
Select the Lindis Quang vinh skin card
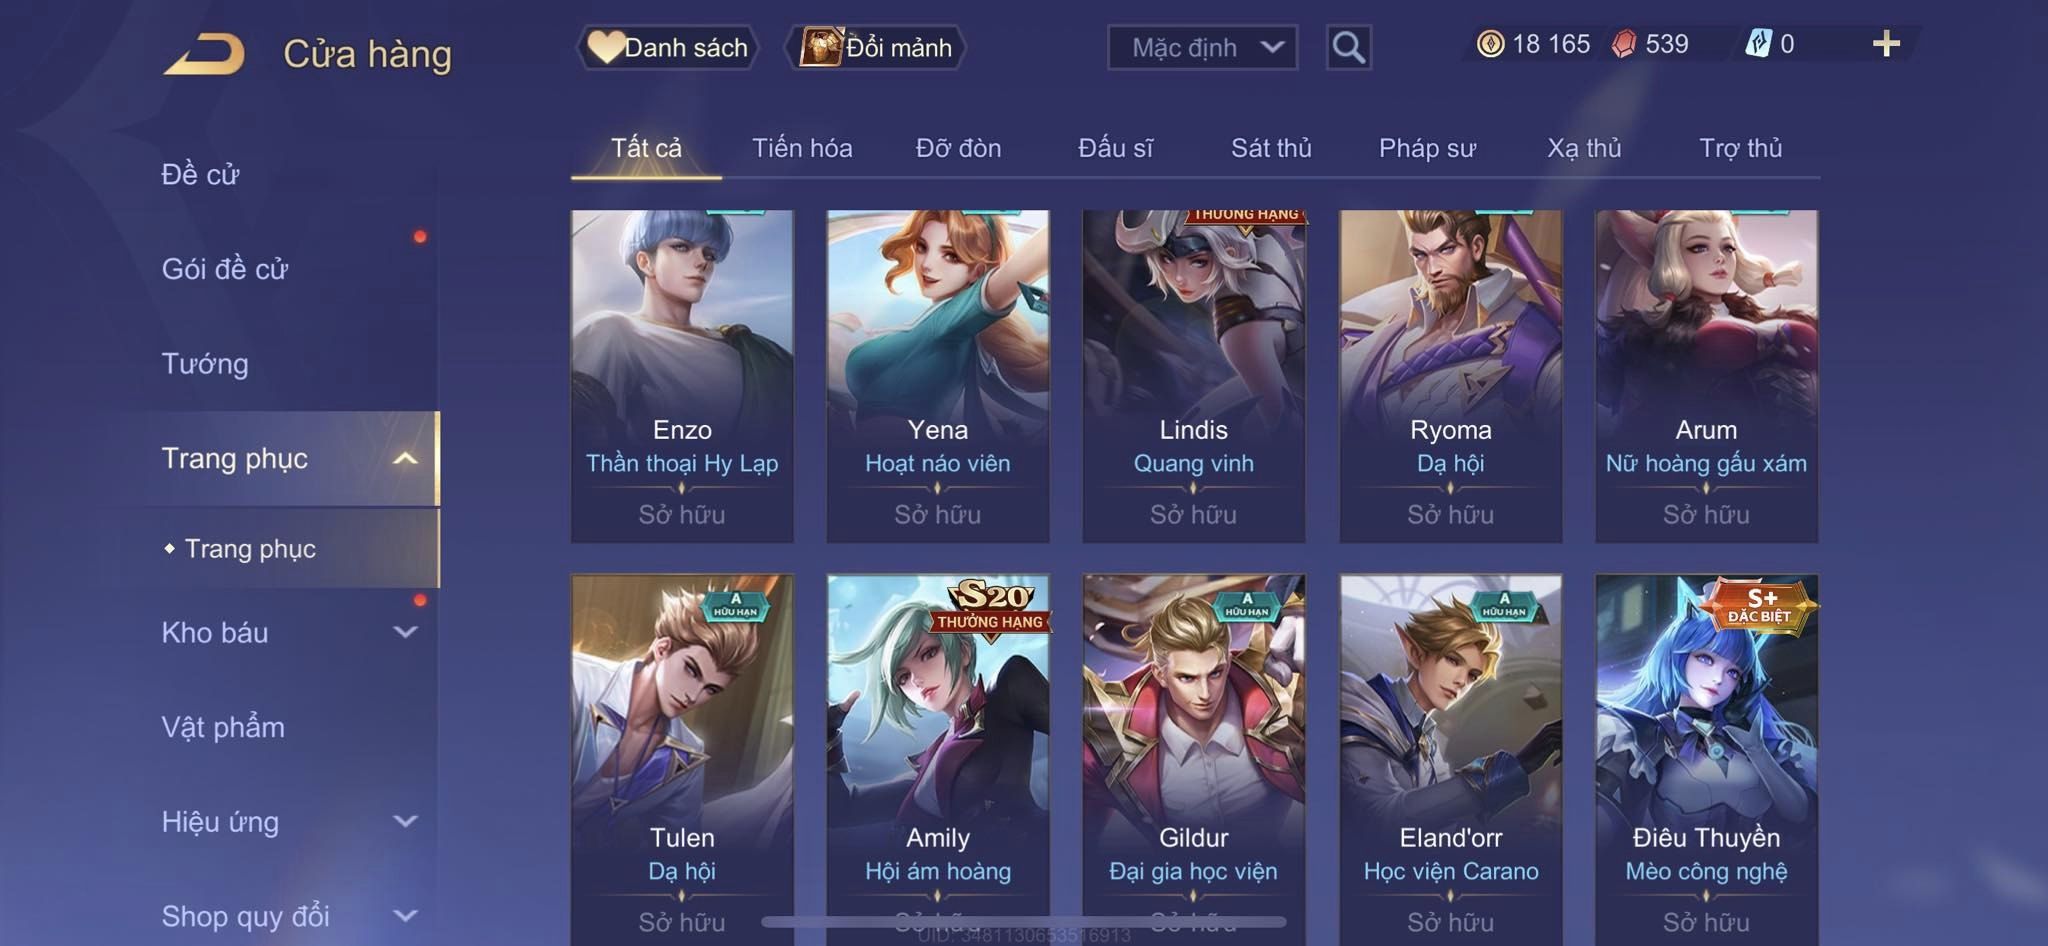(x=1194, y=376)
